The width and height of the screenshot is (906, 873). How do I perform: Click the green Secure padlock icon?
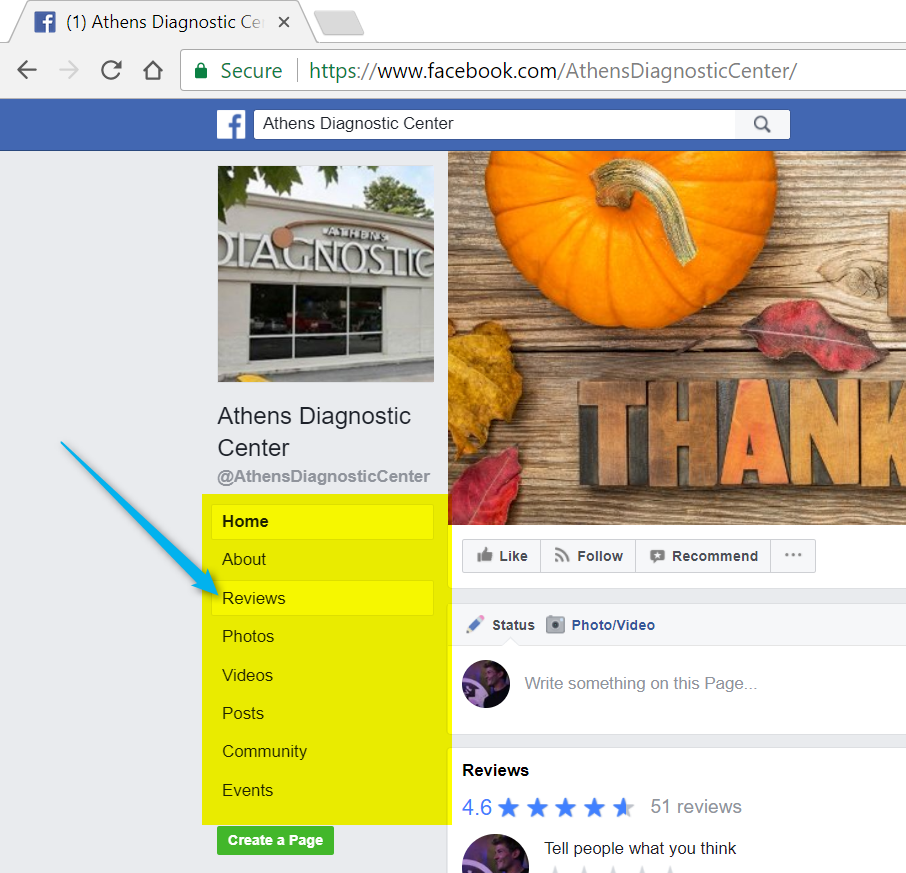(201, 70)
